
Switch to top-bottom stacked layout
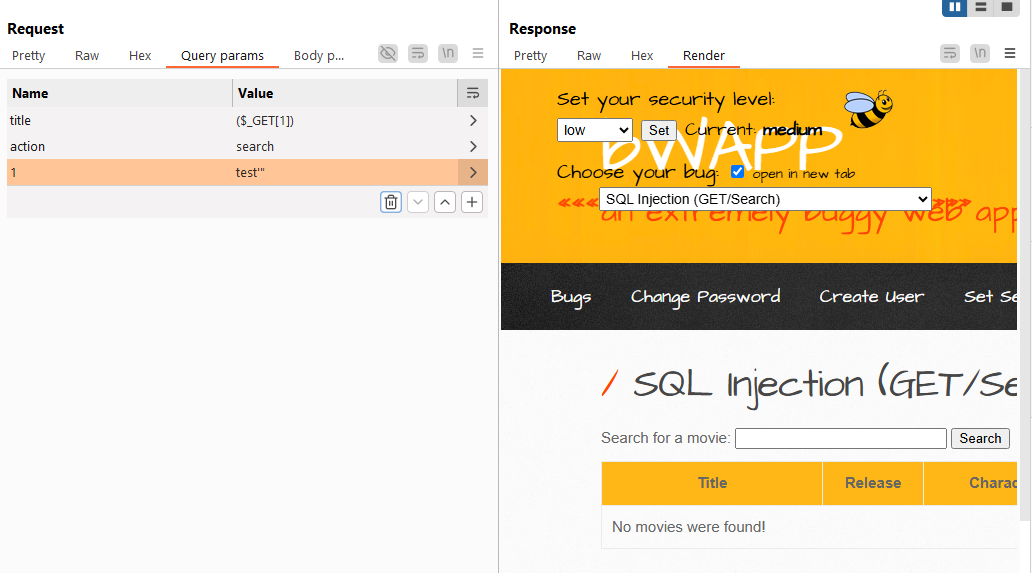click(981, 7)
